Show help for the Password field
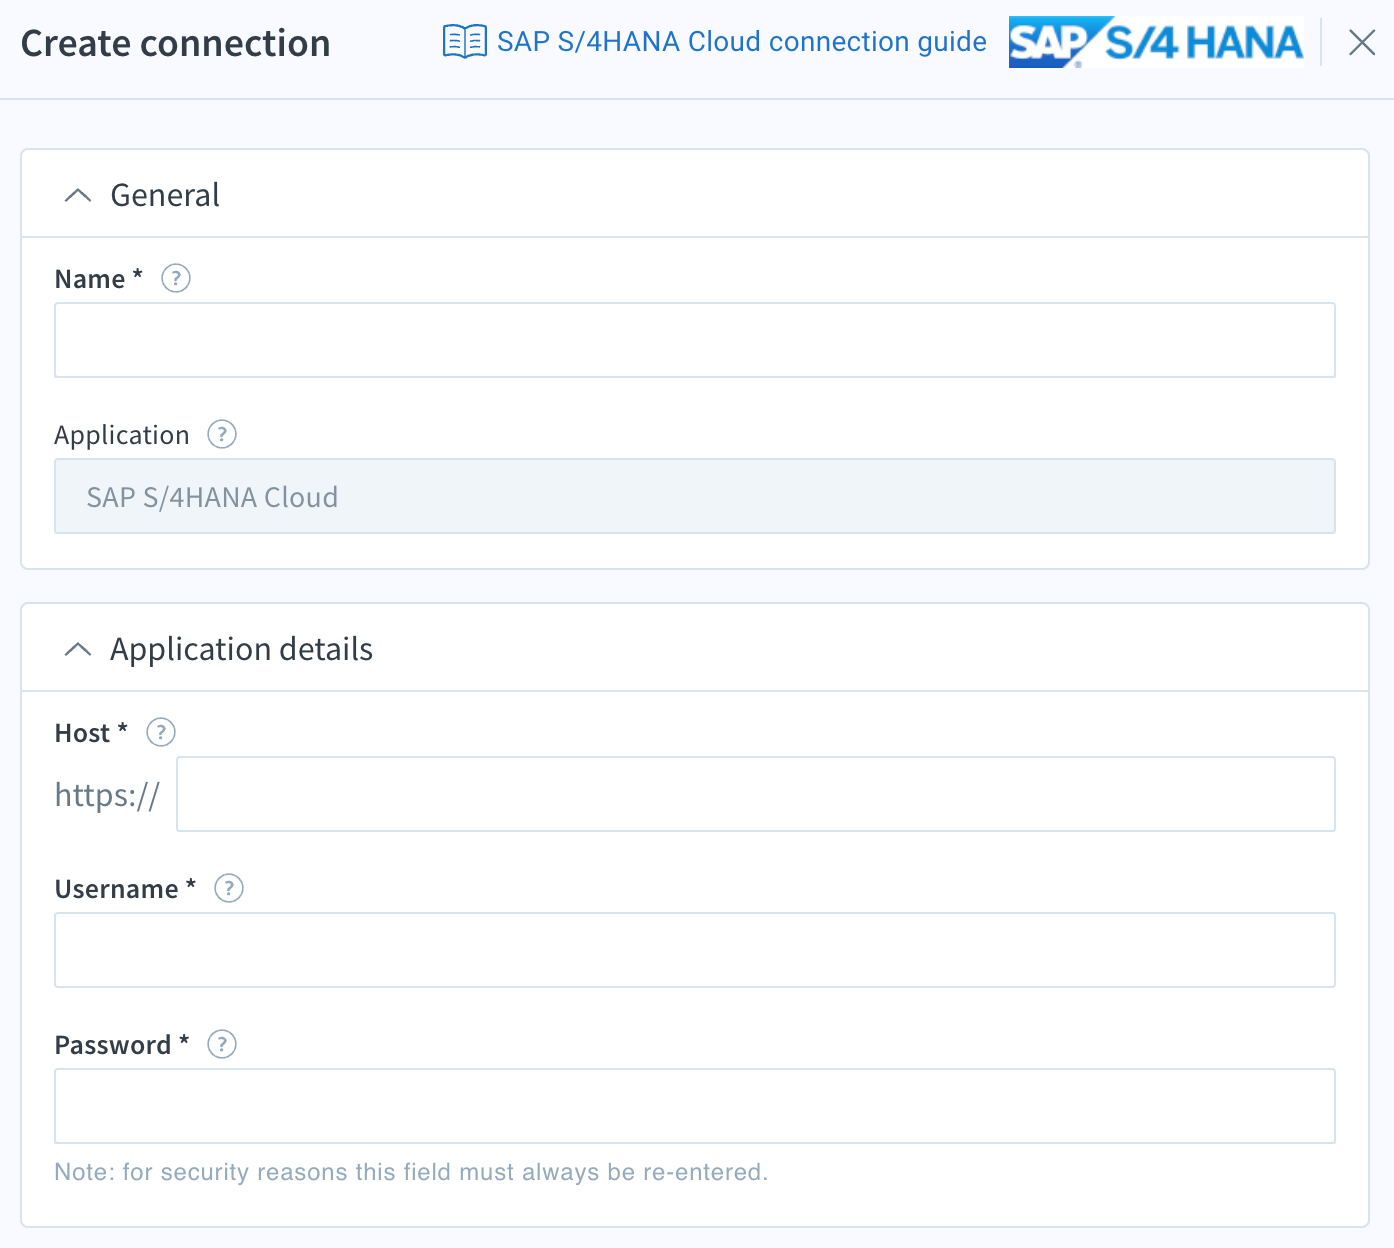The width and height of the screenshot is (1394, 1248). tap(221, 1044)
